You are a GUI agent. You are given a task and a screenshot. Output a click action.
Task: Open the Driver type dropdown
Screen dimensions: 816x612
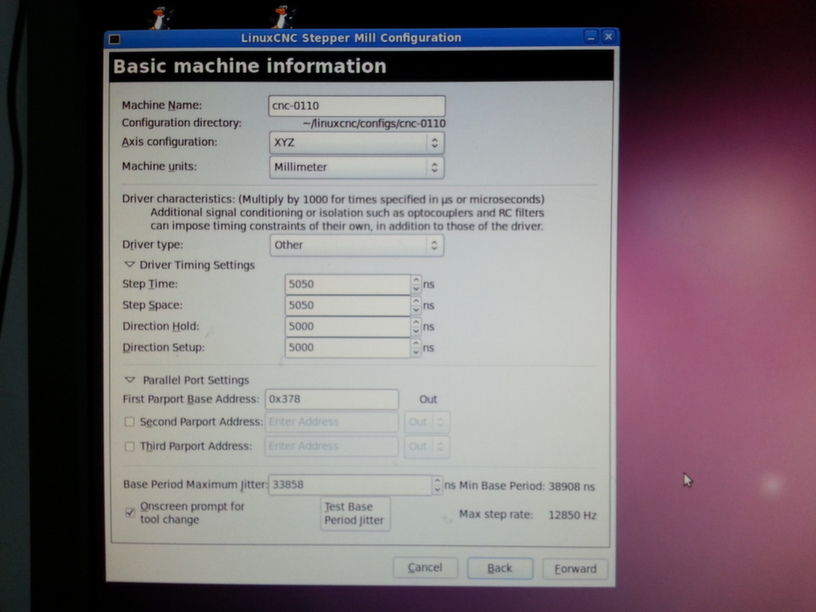pyautogui.click(x=357, y=245)
